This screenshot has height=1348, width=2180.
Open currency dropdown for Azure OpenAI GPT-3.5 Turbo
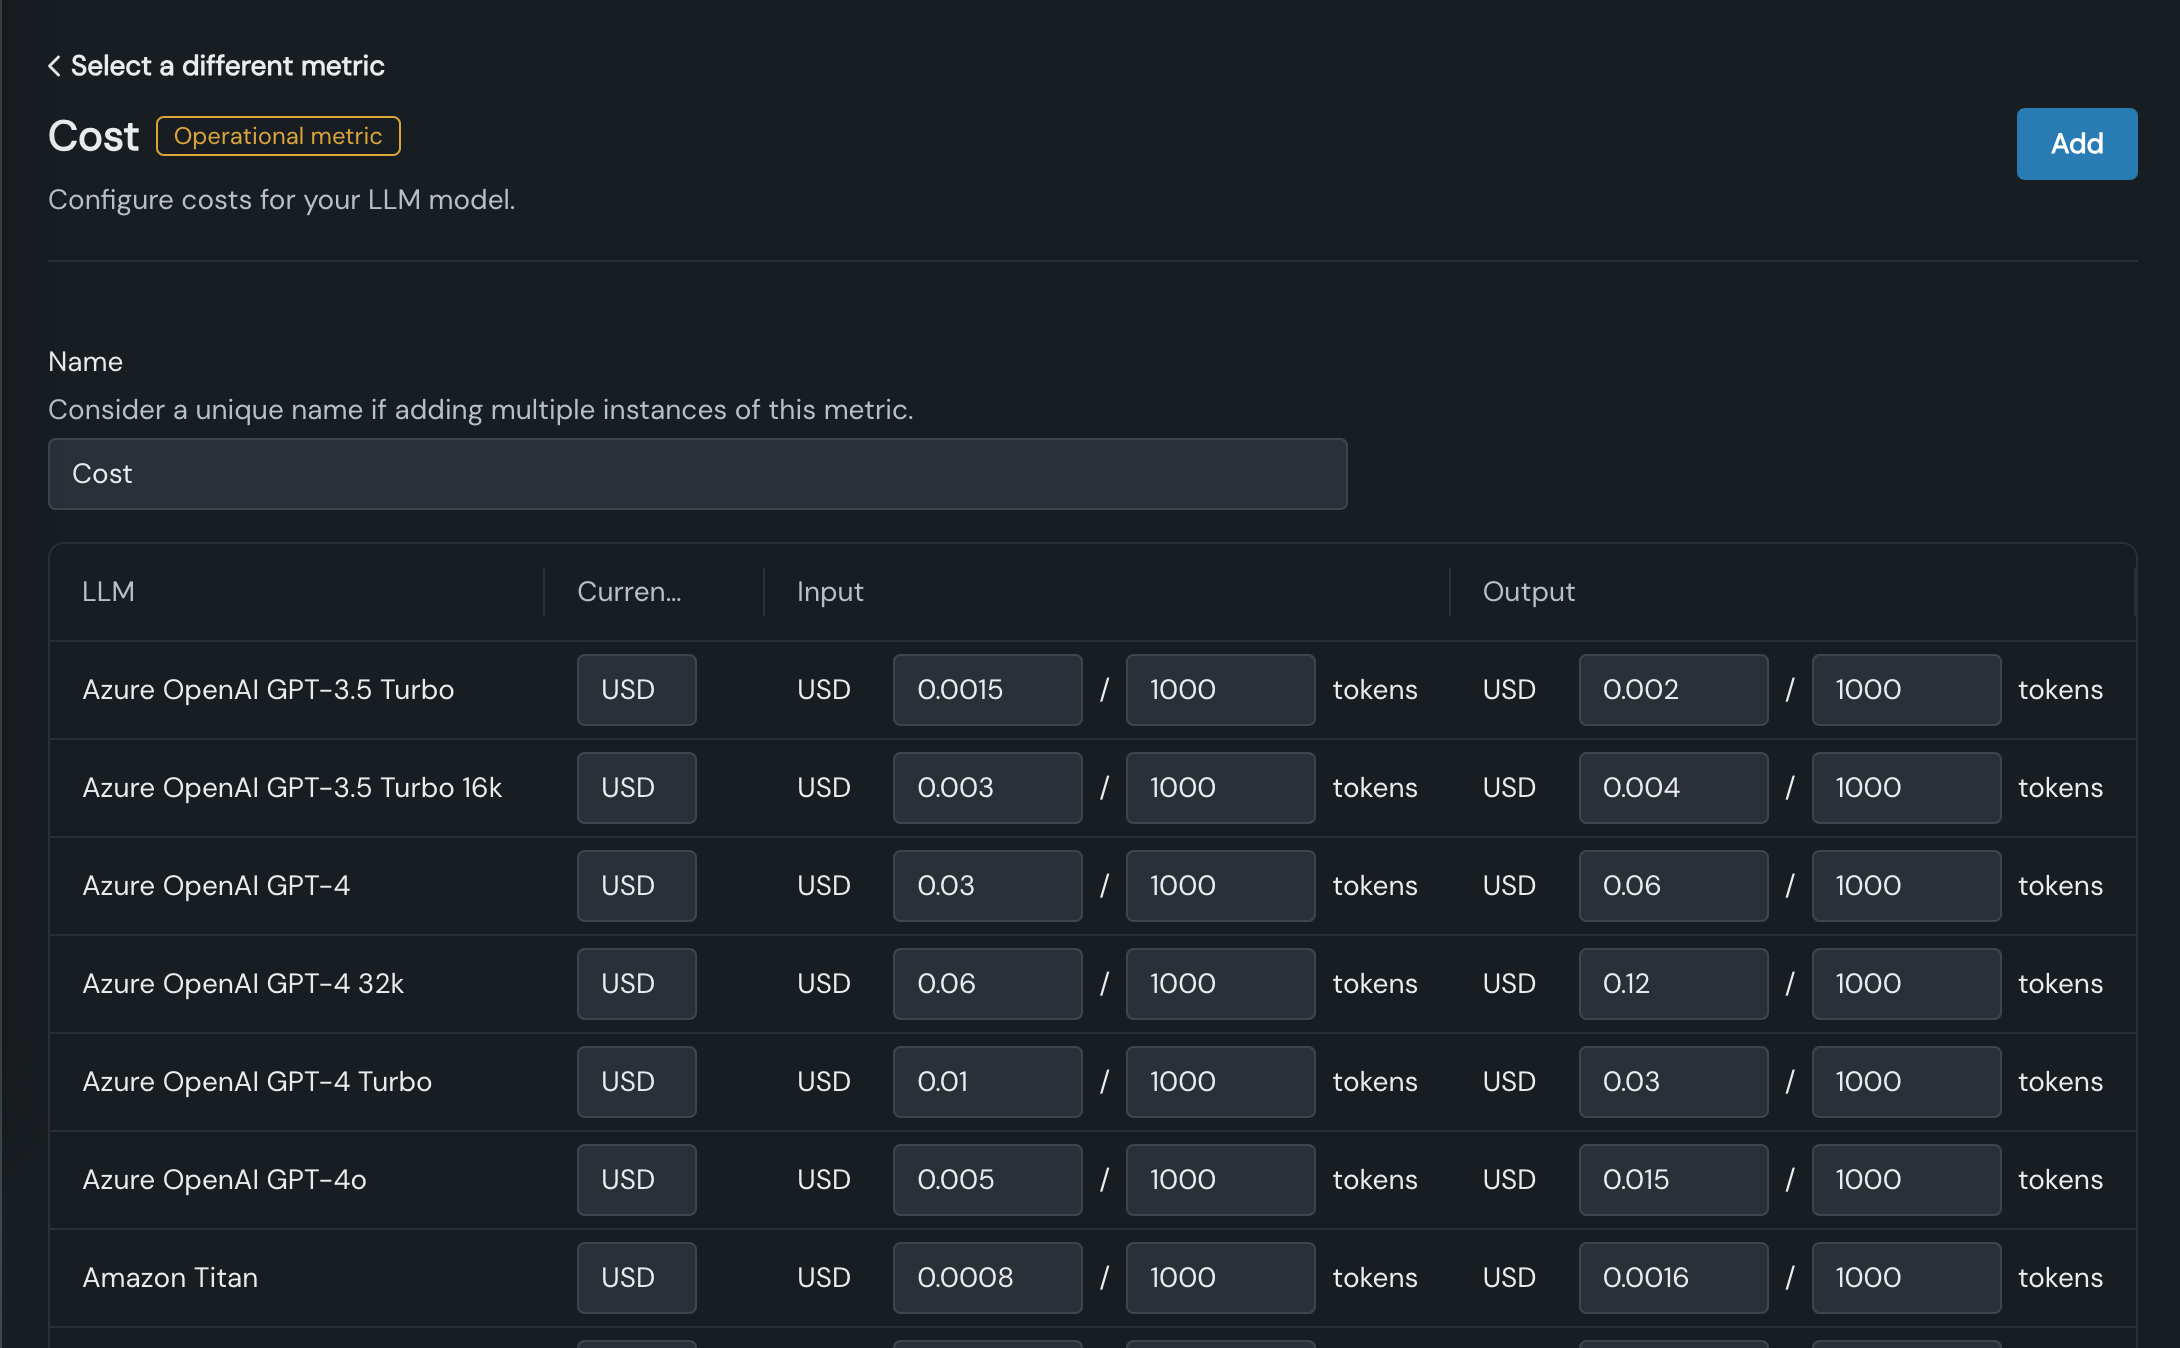click(x=636, y=690)
